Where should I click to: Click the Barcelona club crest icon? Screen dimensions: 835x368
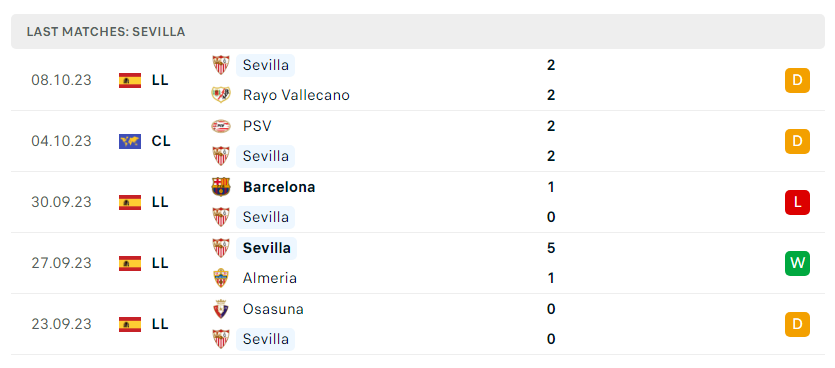click(220, 187)
